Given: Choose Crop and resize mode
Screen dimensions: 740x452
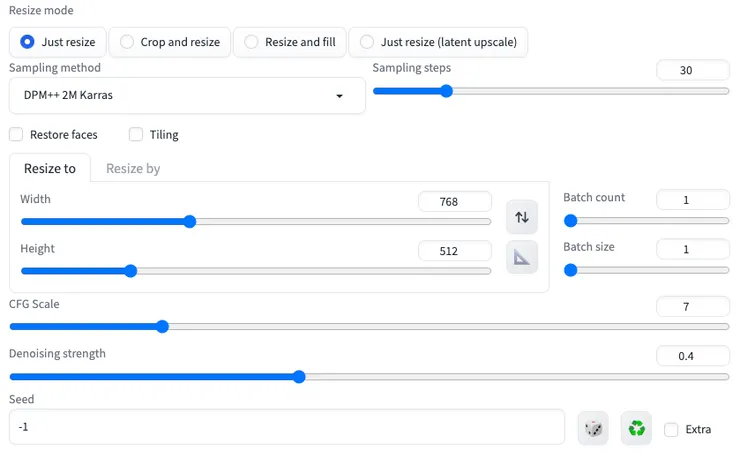Looking at the screenshot, I should (127, 42).
